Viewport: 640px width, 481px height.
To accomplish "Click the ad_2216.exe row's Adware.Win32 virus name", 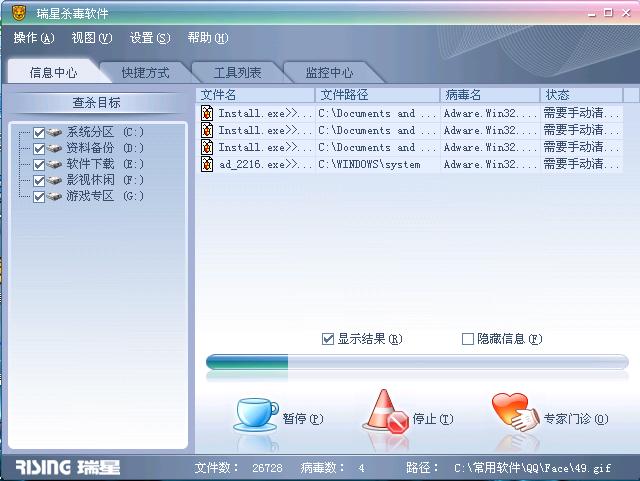I will tap(490, 164).
